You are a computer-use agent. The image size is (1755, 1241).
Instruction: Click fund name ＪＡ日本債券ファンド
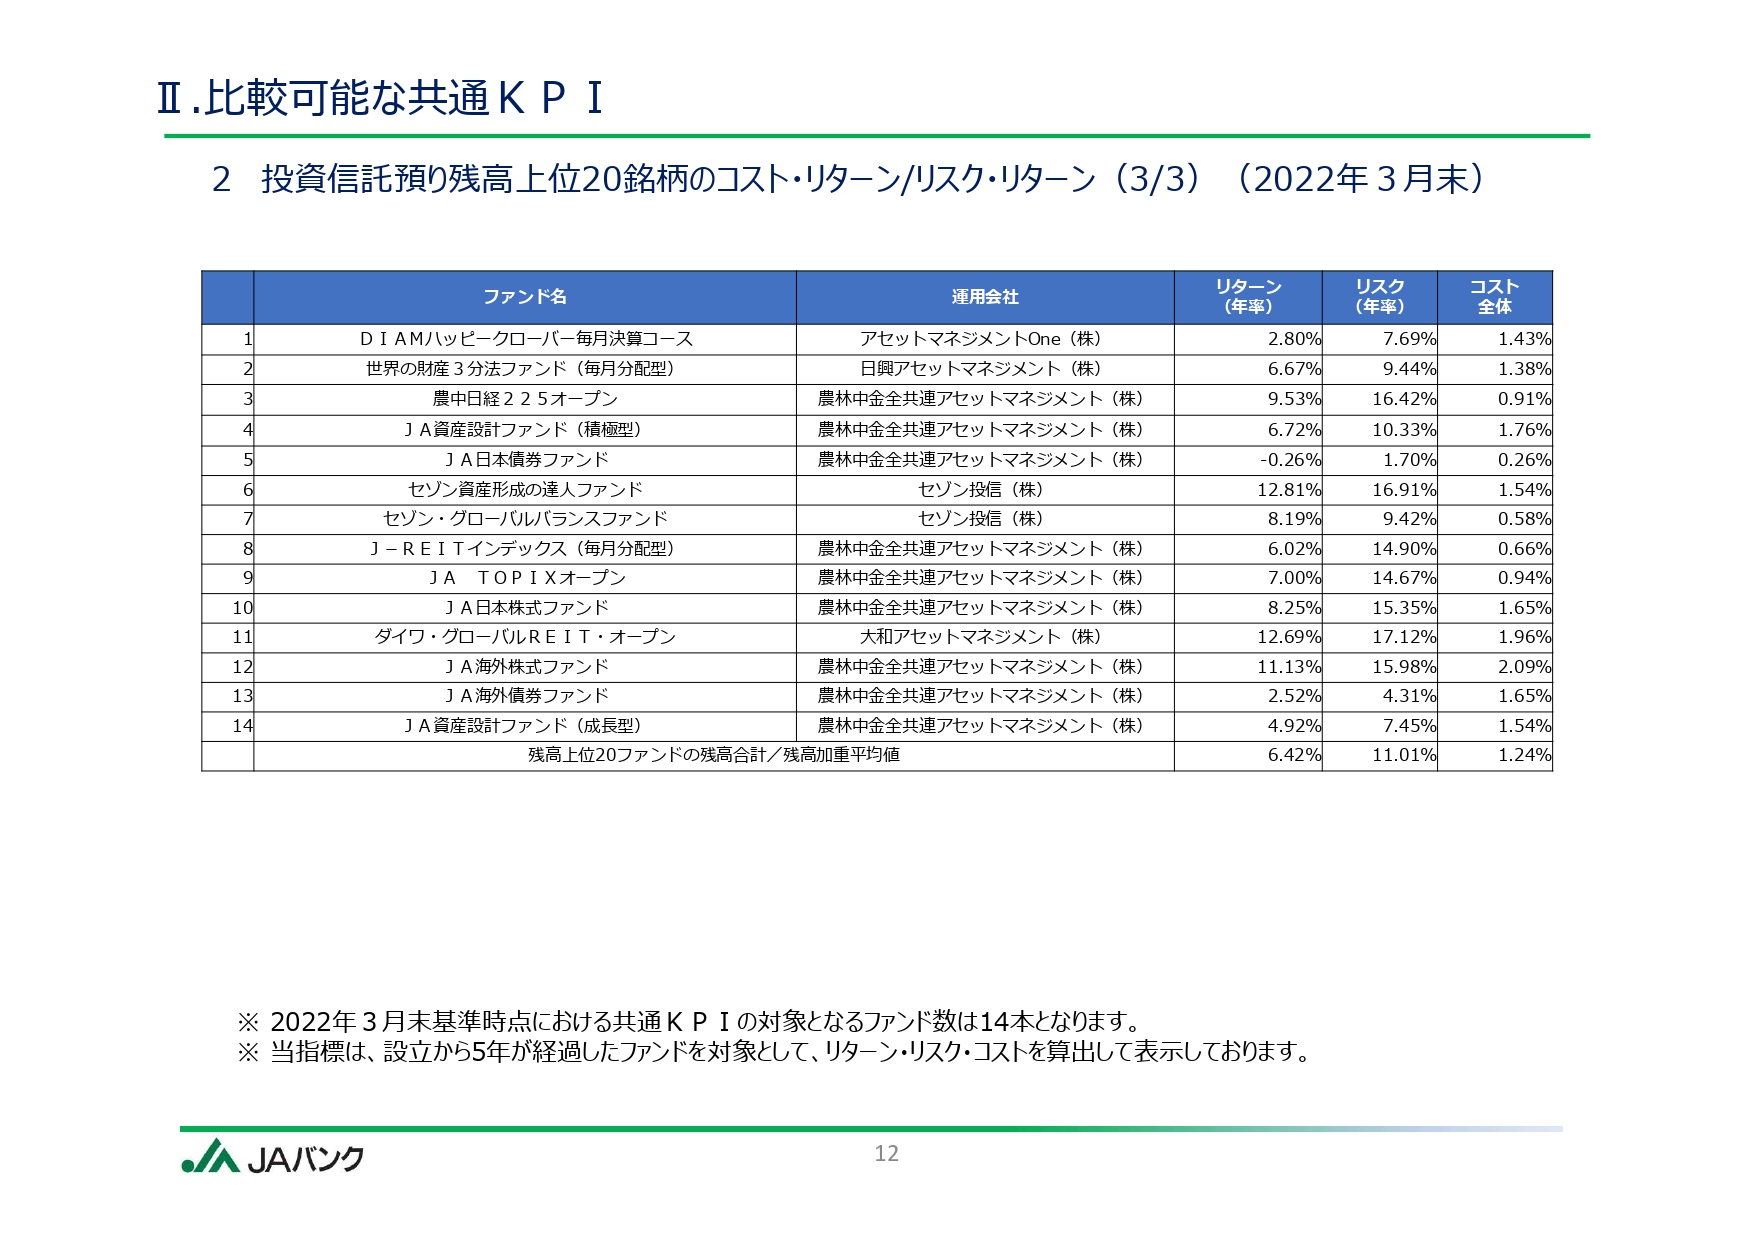[525, 460]
